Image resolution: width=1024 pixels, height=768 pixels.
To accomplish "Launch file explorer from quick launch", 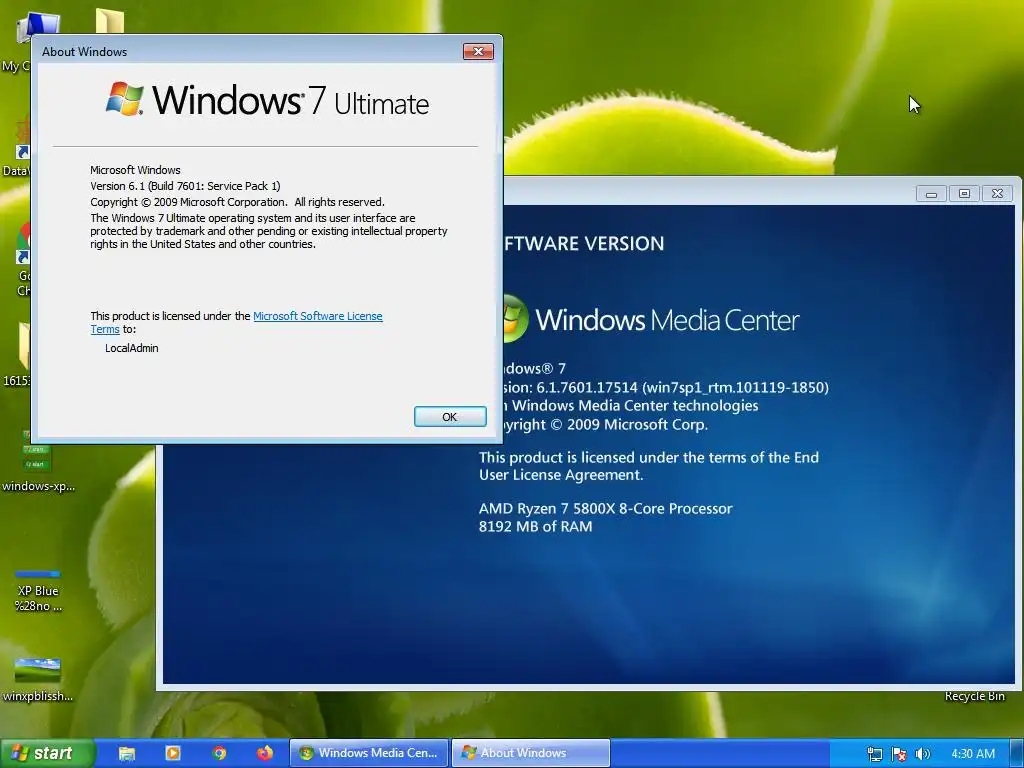I will point(127,754).
